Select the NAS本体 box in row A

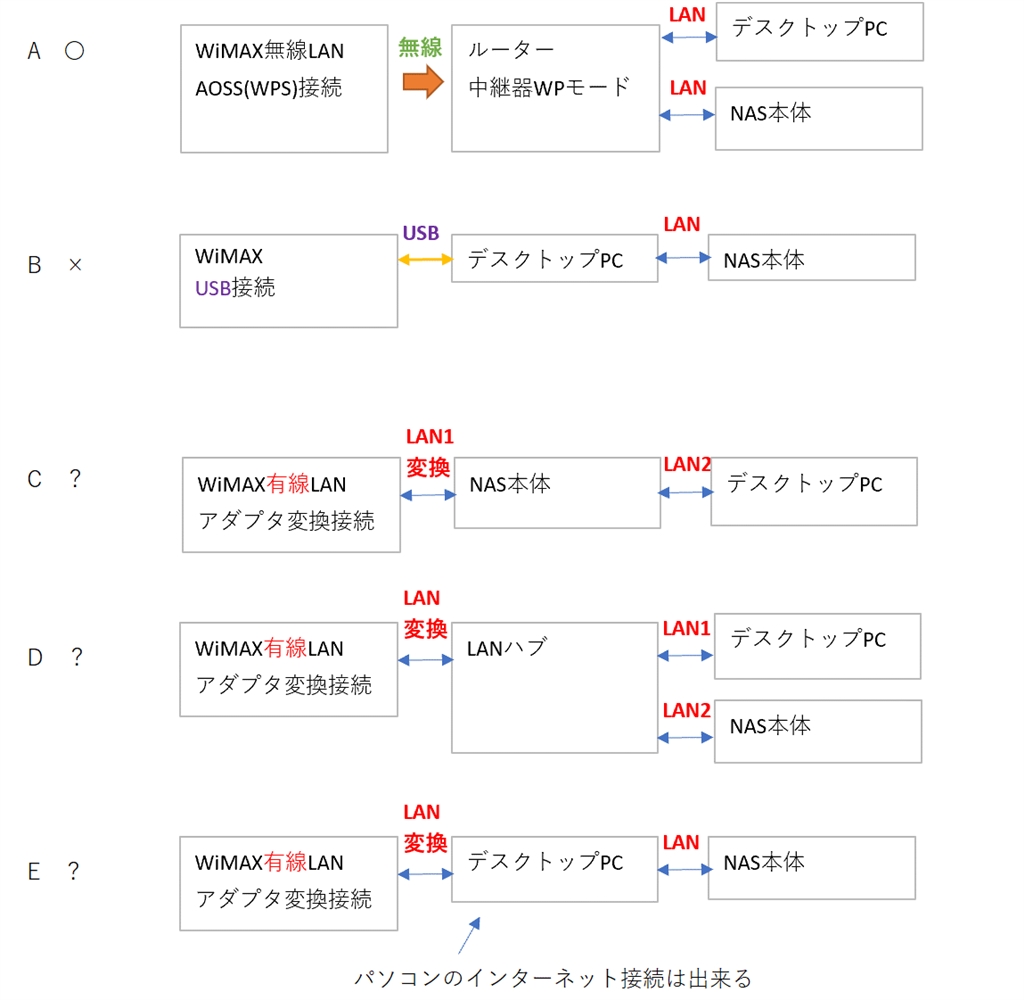click(x=819, y=117)
